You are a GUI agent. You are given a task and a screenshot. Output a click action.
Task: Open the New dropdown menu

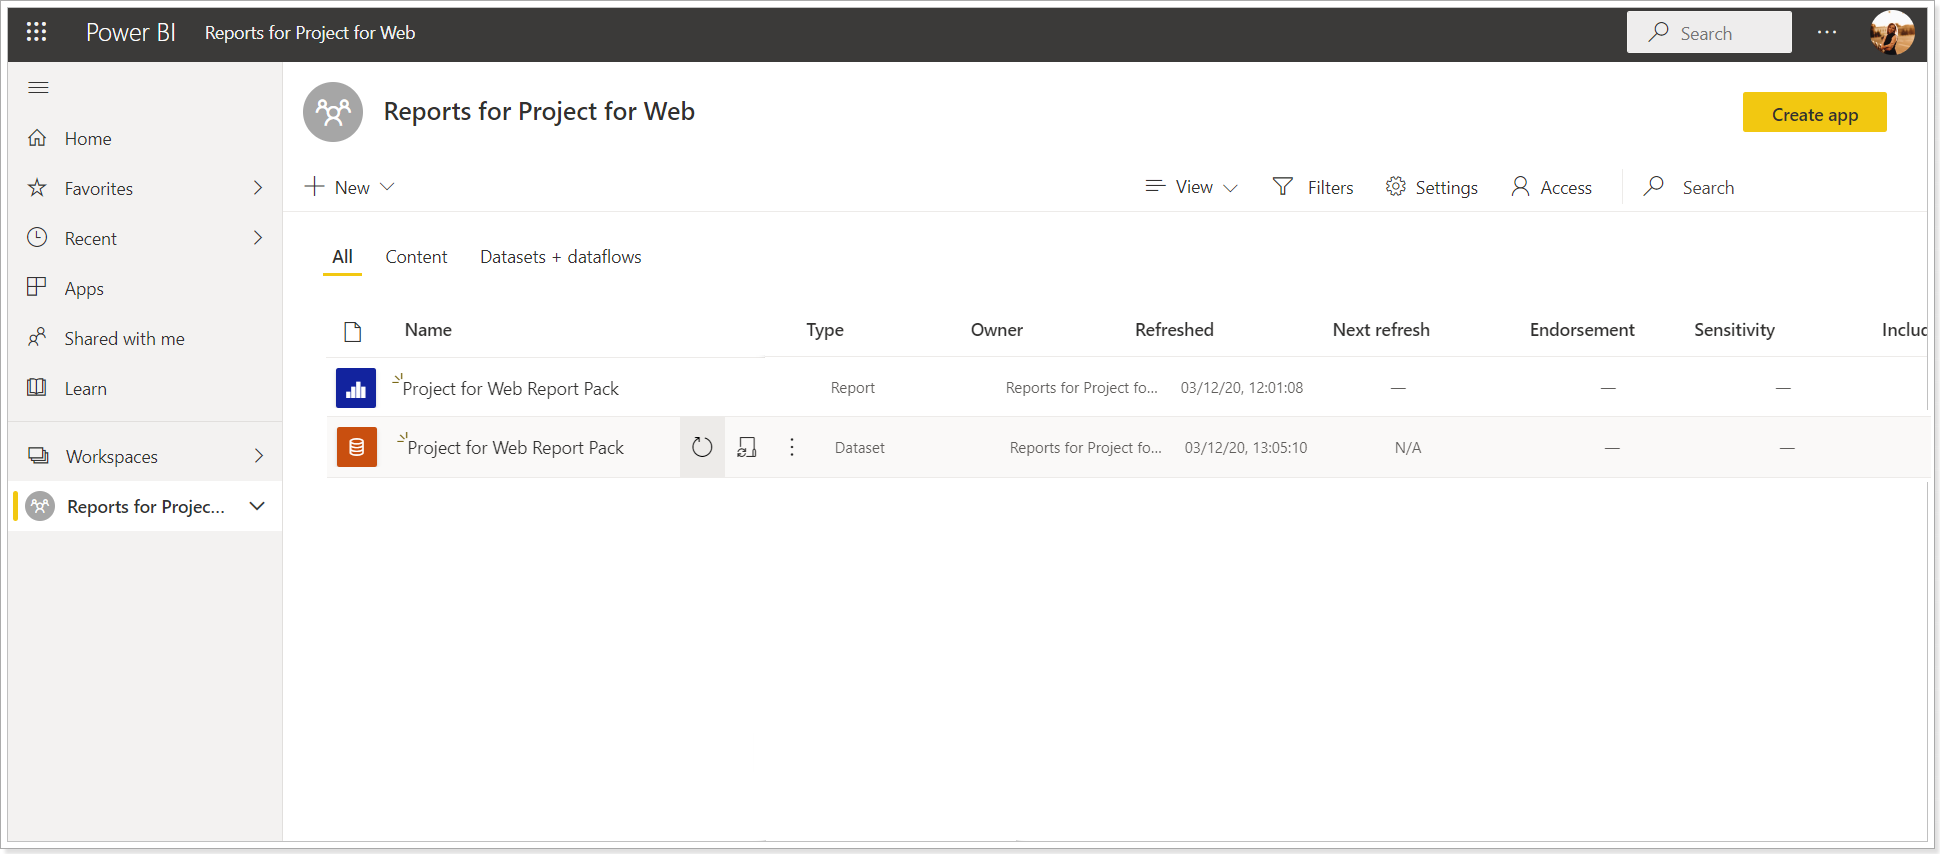(x=351, y=187)
